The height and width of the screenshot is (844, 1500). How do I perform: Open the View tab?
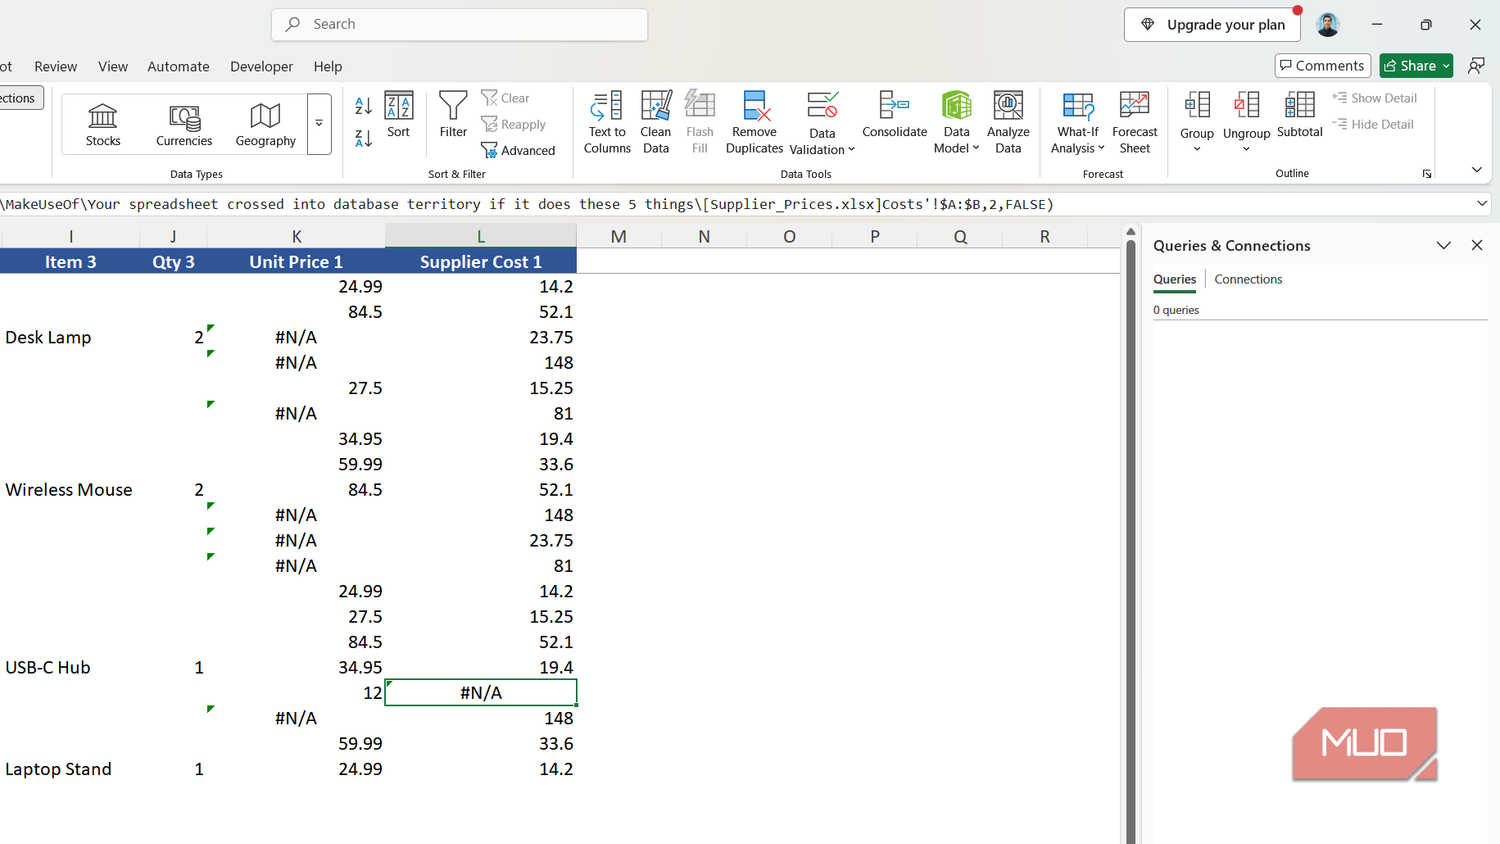(113, 66)
